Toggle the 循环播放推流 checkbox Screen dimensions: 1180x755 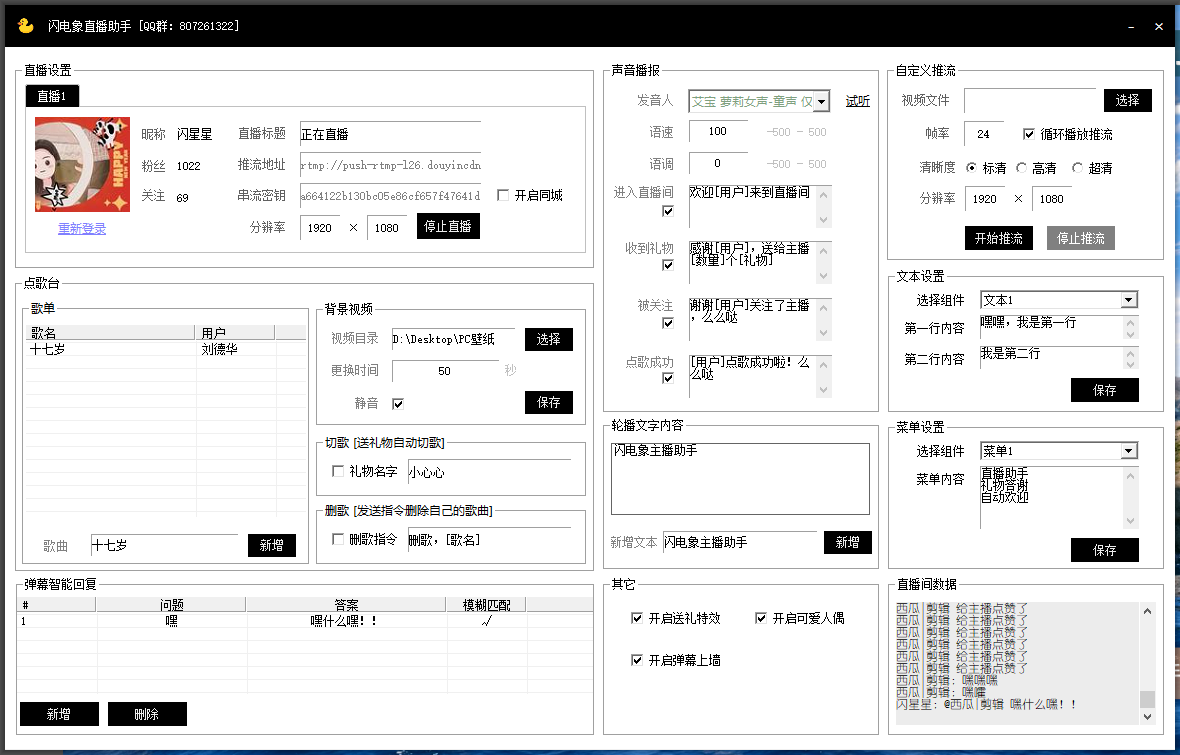[1029, 134]
